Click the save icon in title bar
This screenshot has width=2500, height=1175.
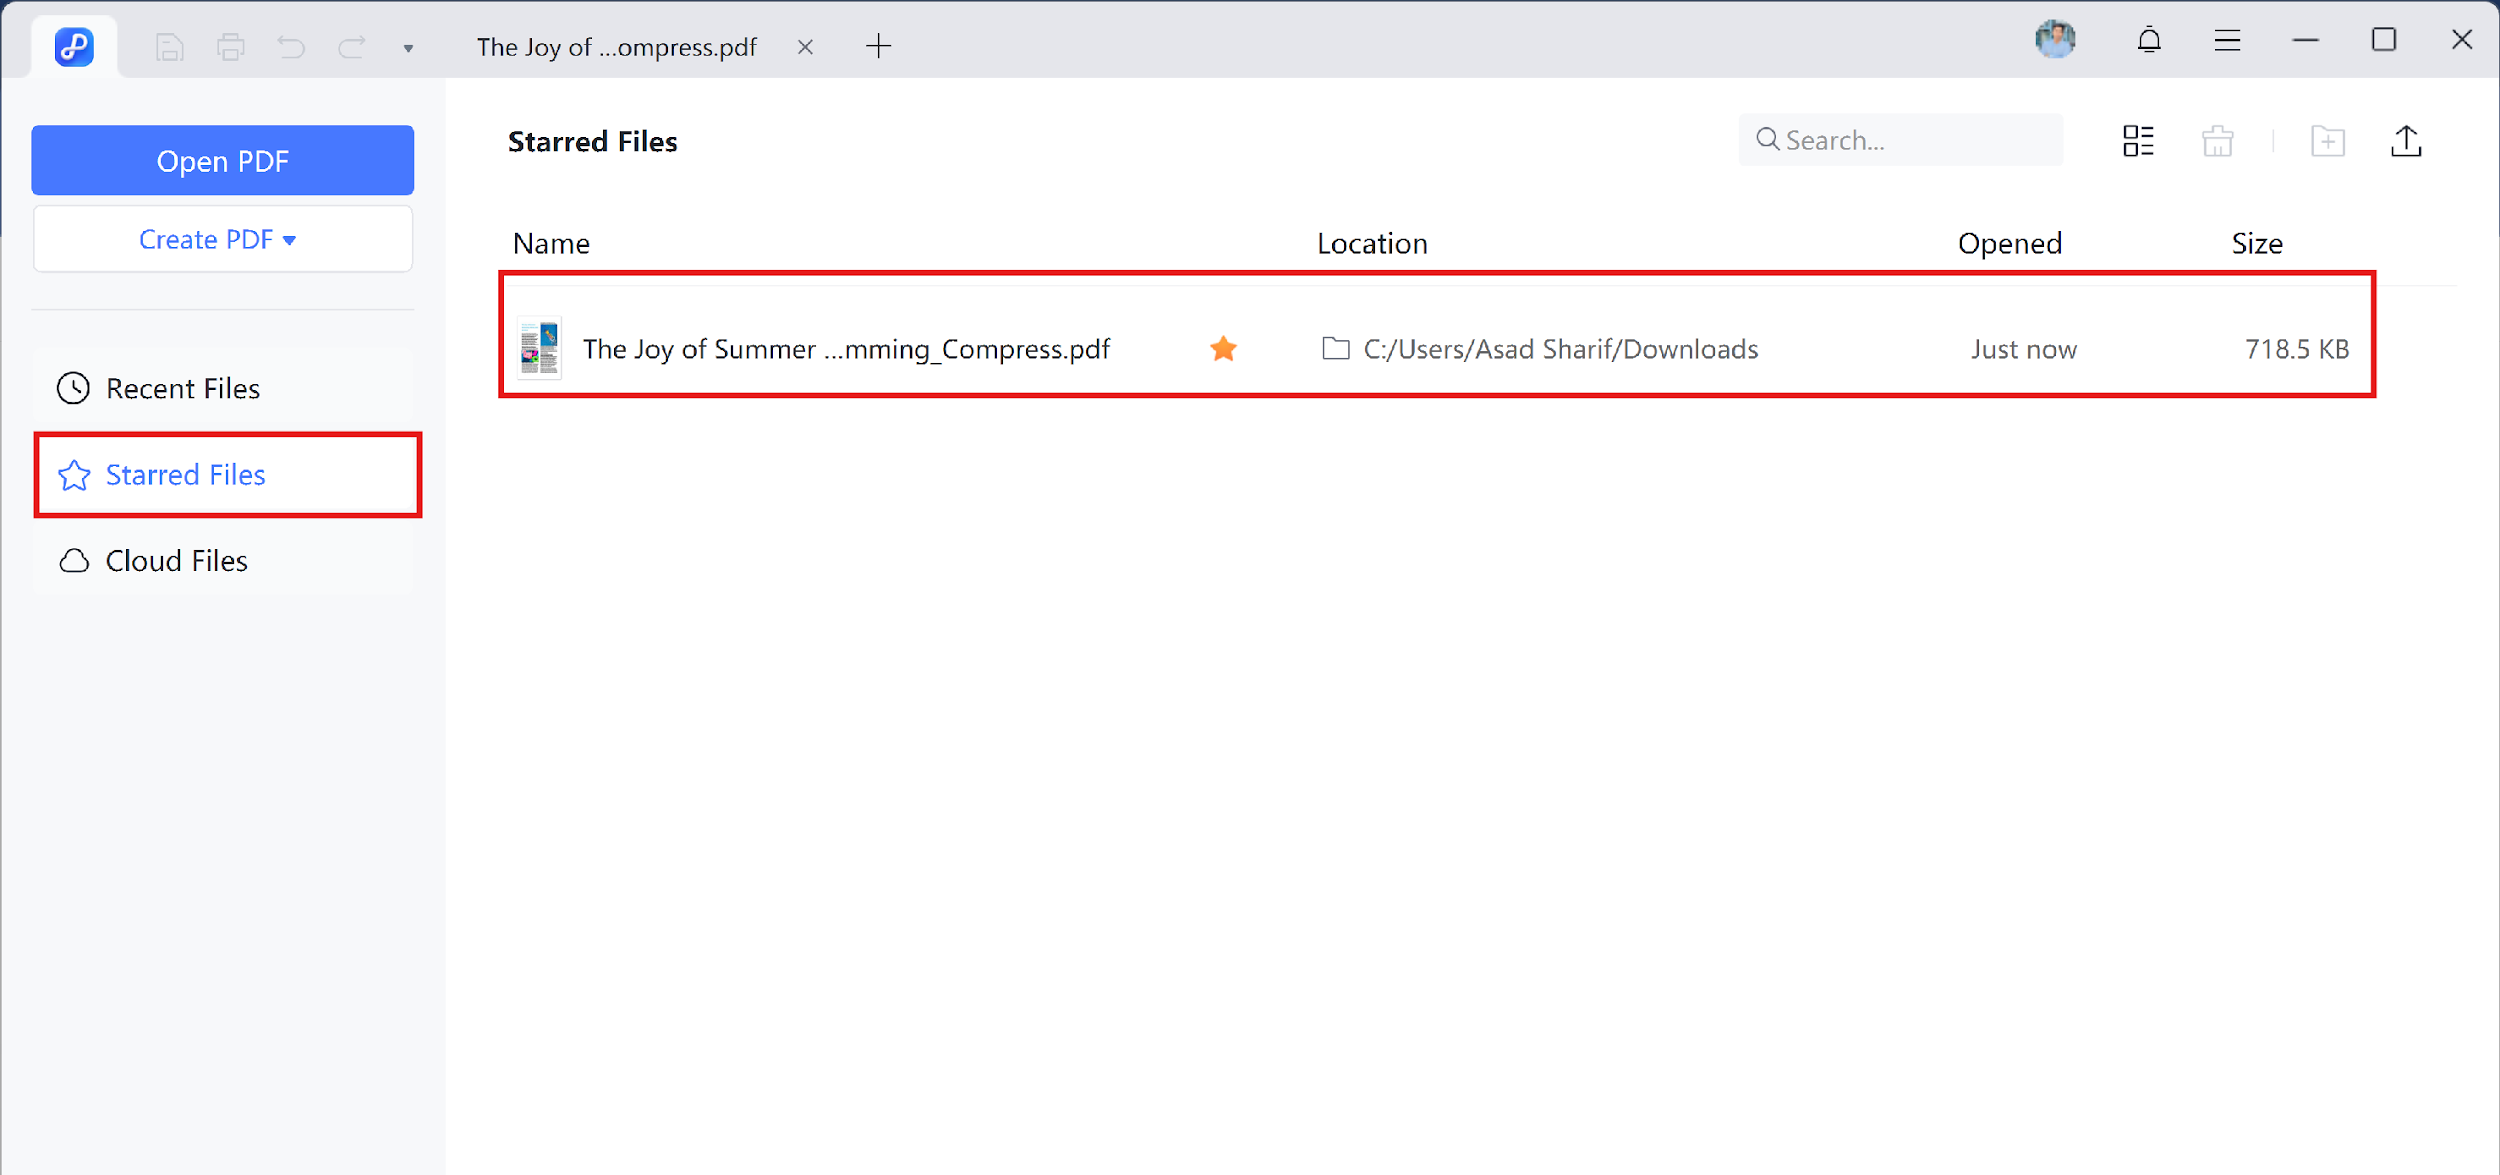tap(169, 47)
